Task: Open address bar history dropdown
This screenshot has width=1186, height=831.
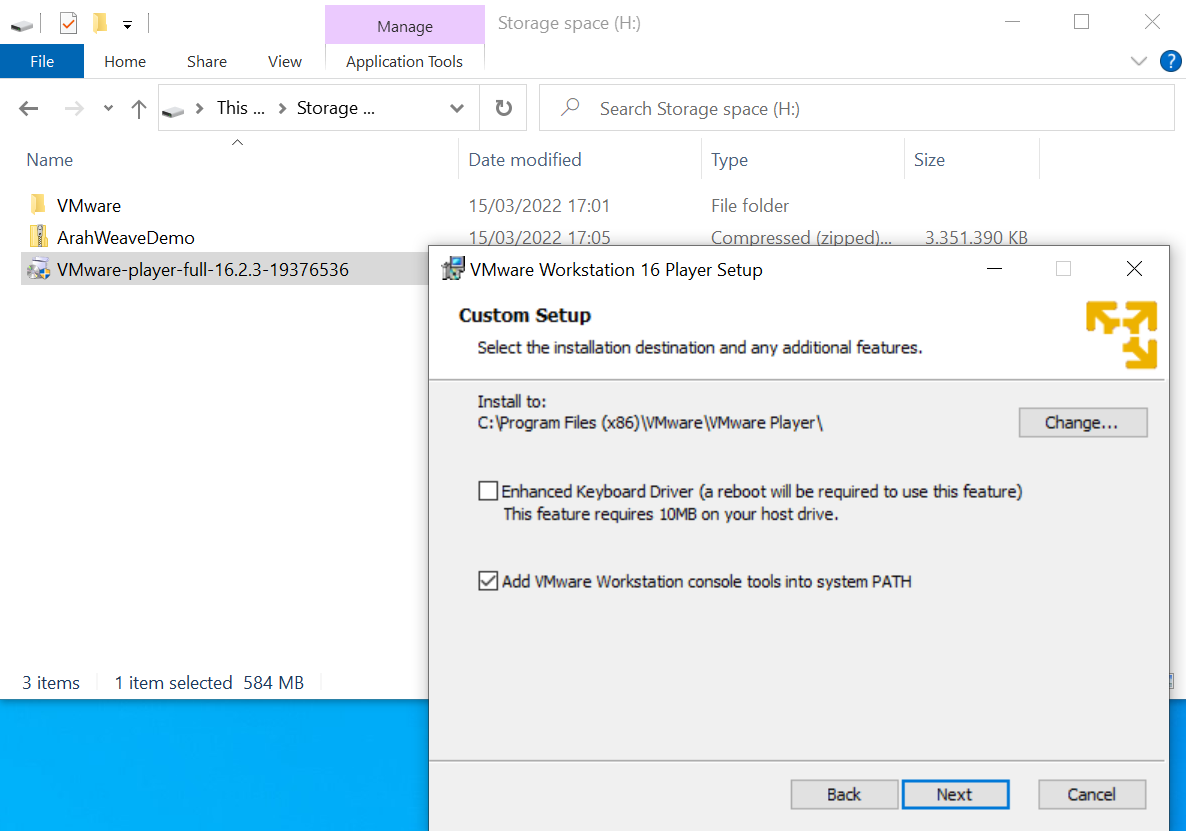Action: pyautogui.click(x=456, y=108)
